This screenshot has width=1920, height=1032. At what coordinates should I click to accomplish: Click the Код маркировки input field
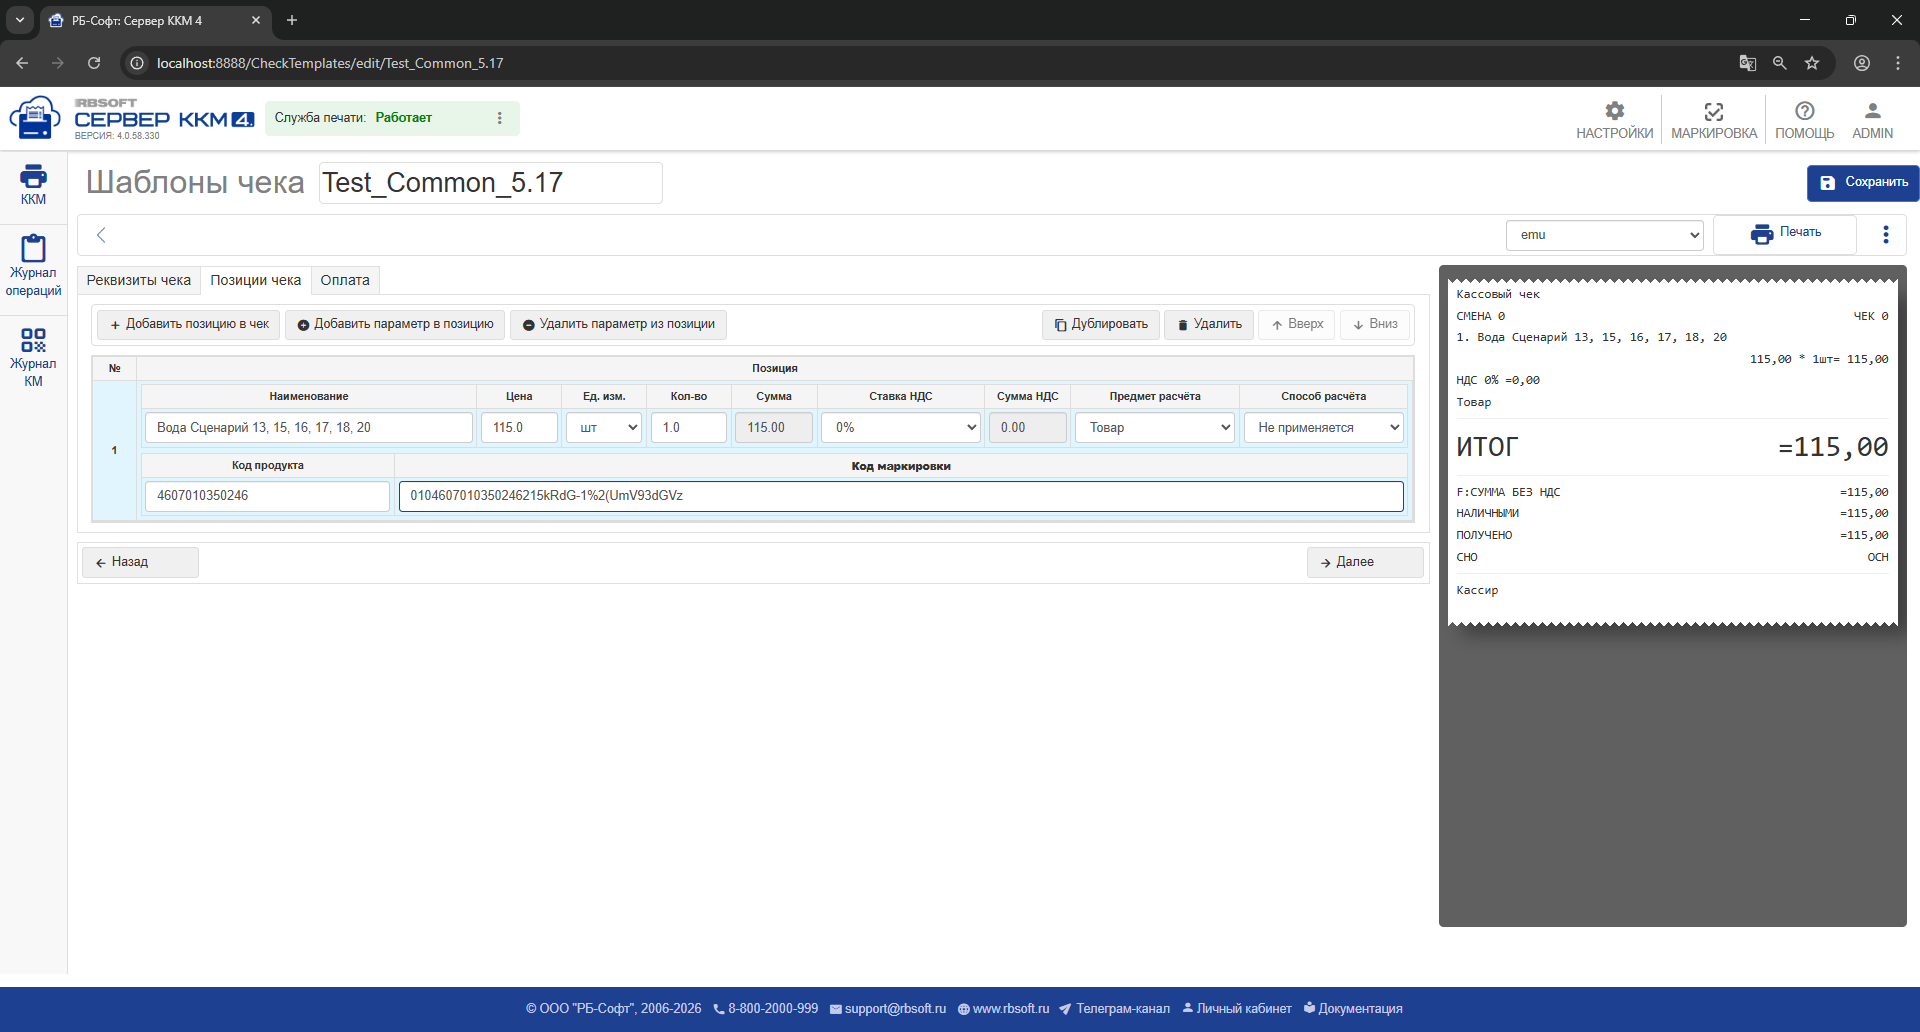(x=901, y=496)
